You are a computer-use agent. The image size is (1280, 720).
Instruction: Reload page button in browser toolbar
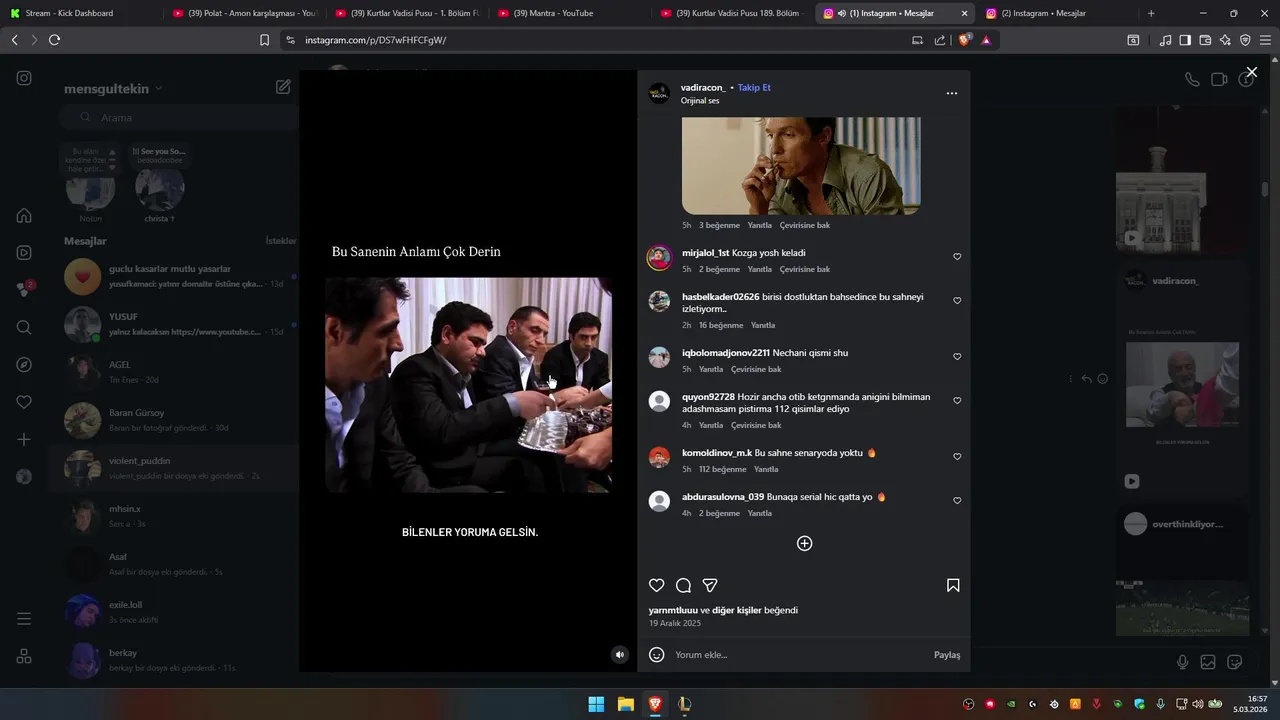(54, 40)
